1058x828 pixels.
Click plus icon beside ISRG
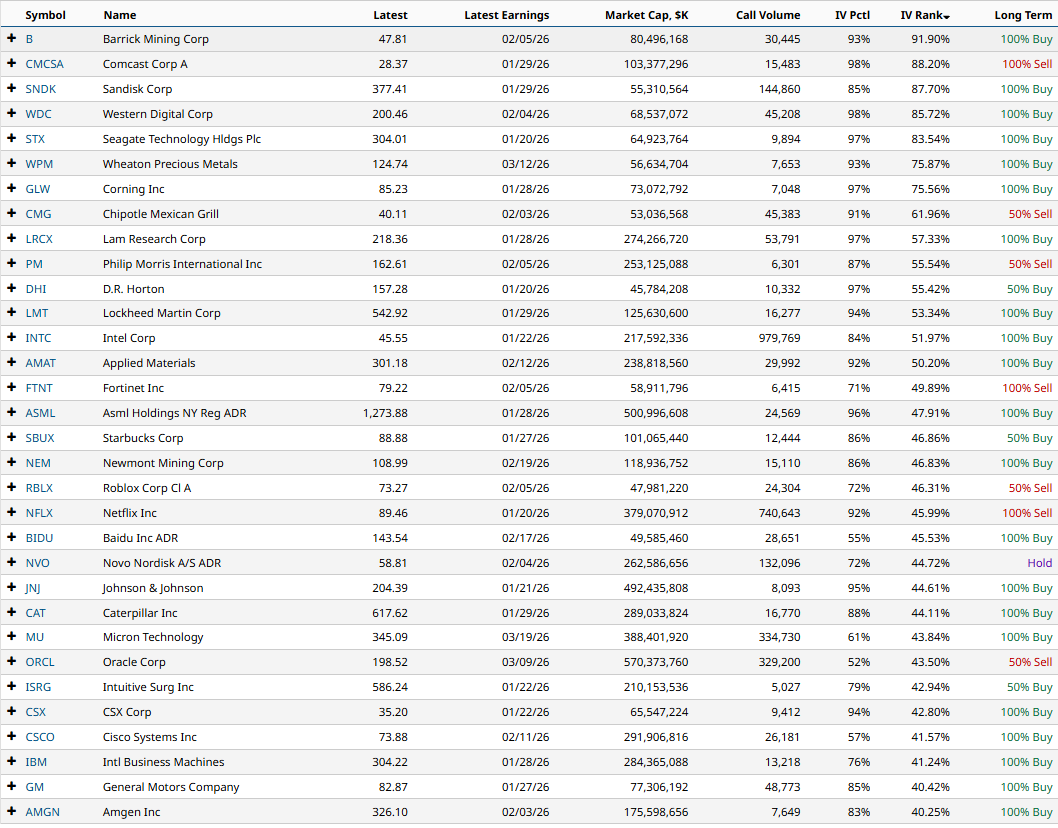pos(11,686)
